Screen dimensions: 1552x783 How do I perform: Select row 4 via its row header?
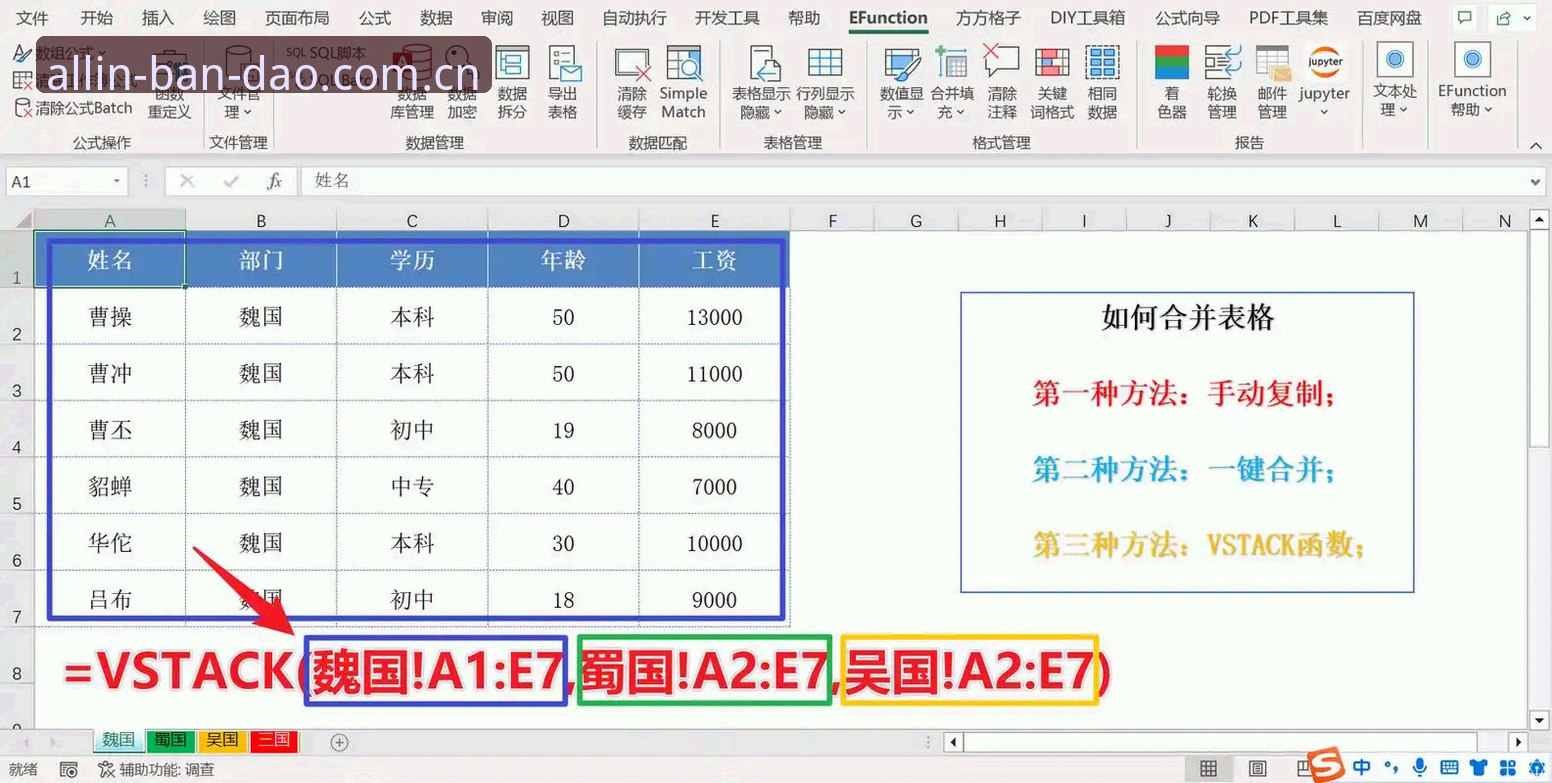click(17, 430)
